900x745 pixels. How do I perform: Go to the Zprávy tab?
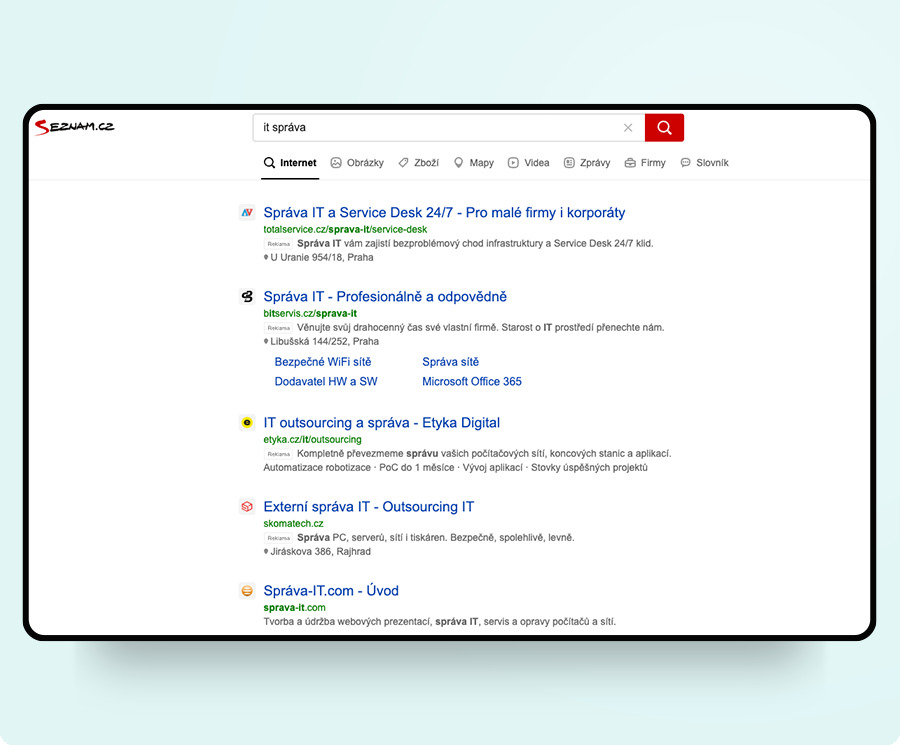[x=587, y=163]
